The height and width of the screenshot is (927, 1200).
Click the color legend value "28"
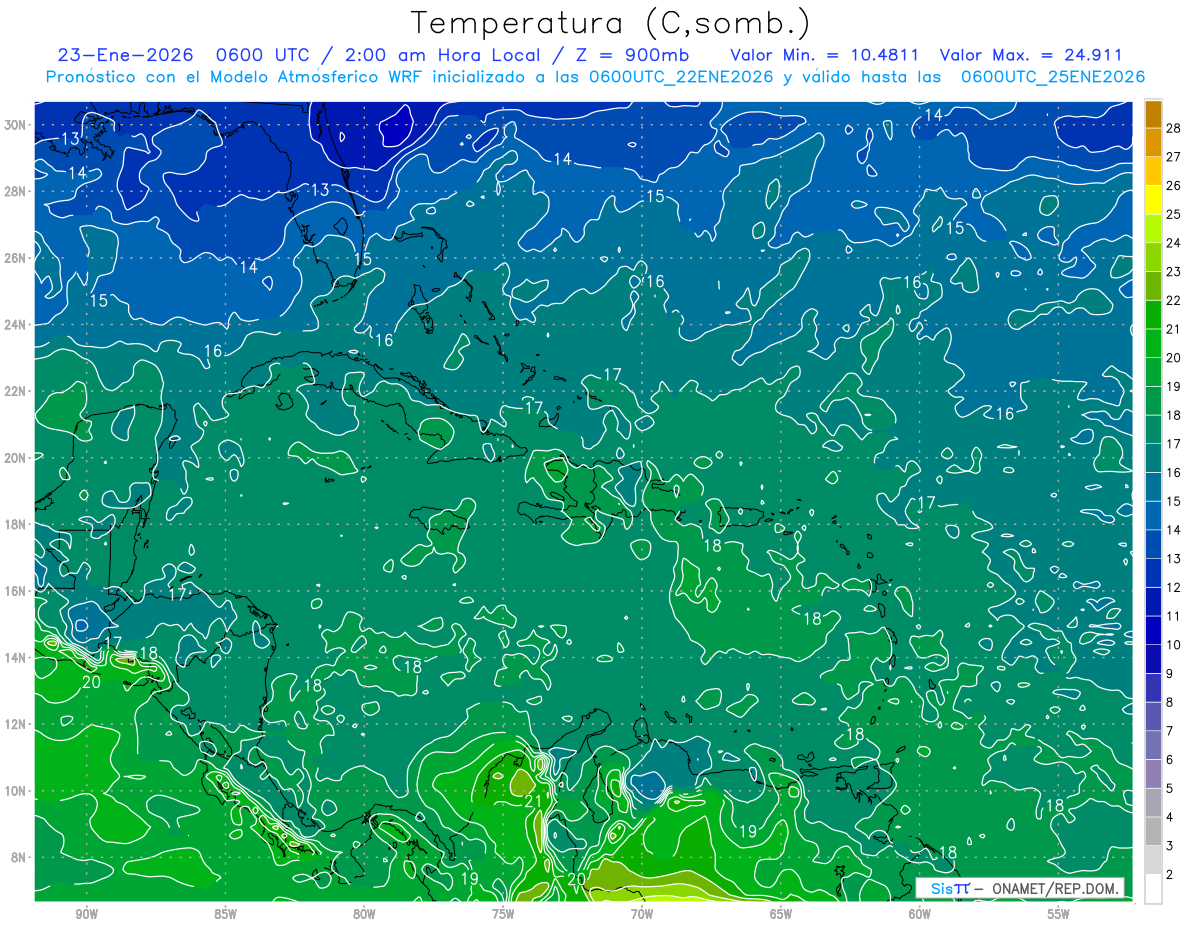[1174, 128]
